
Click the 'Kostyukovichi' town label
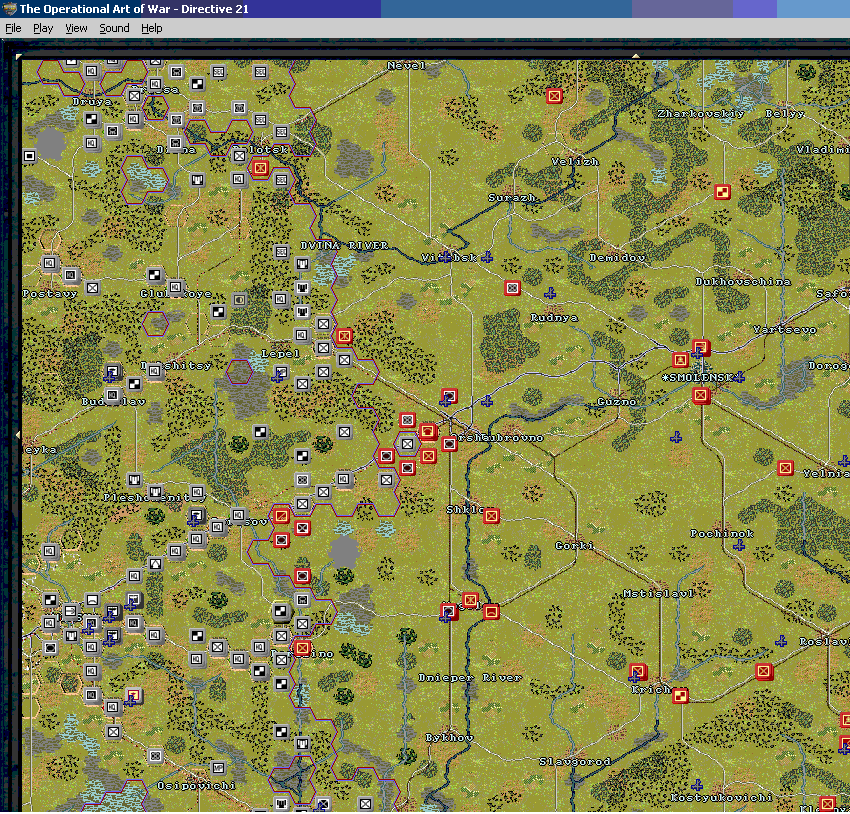pos(722,797)
